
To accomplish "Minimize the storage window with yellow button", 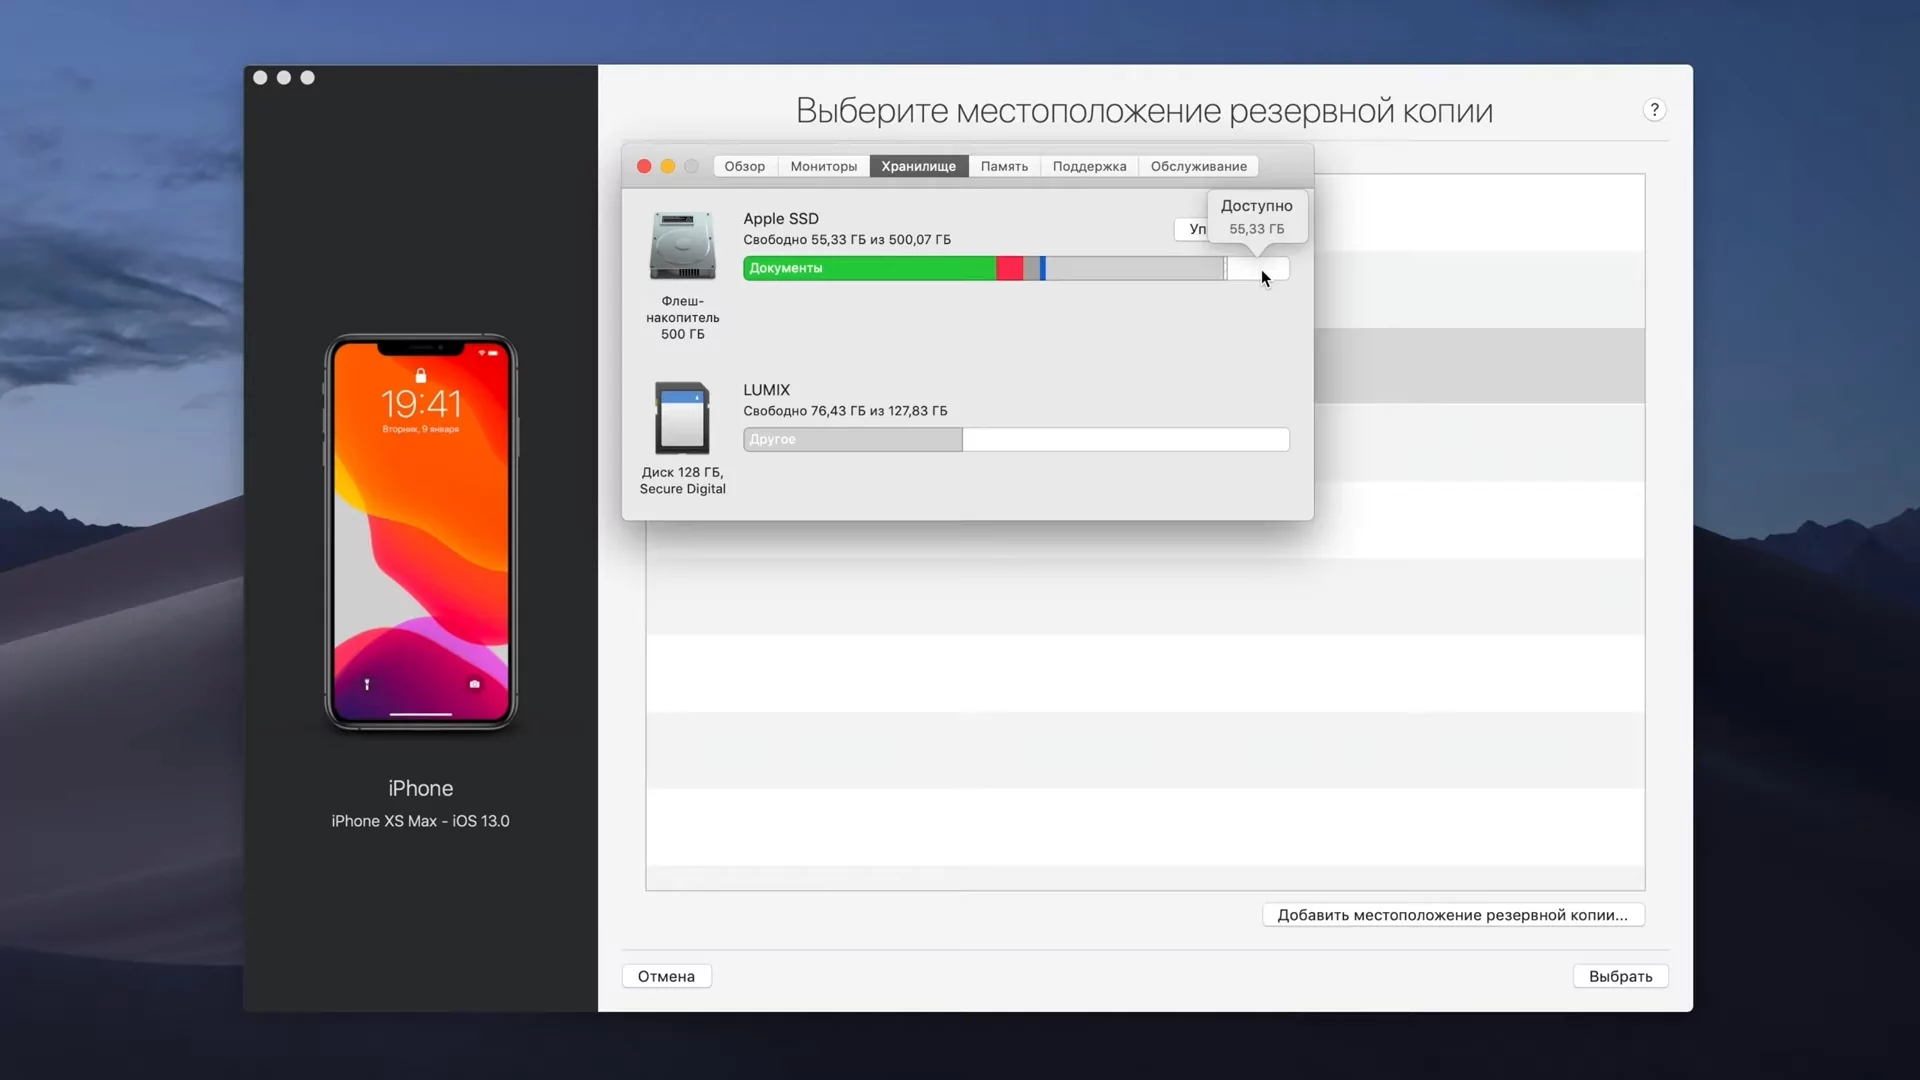I will point(668,166).
